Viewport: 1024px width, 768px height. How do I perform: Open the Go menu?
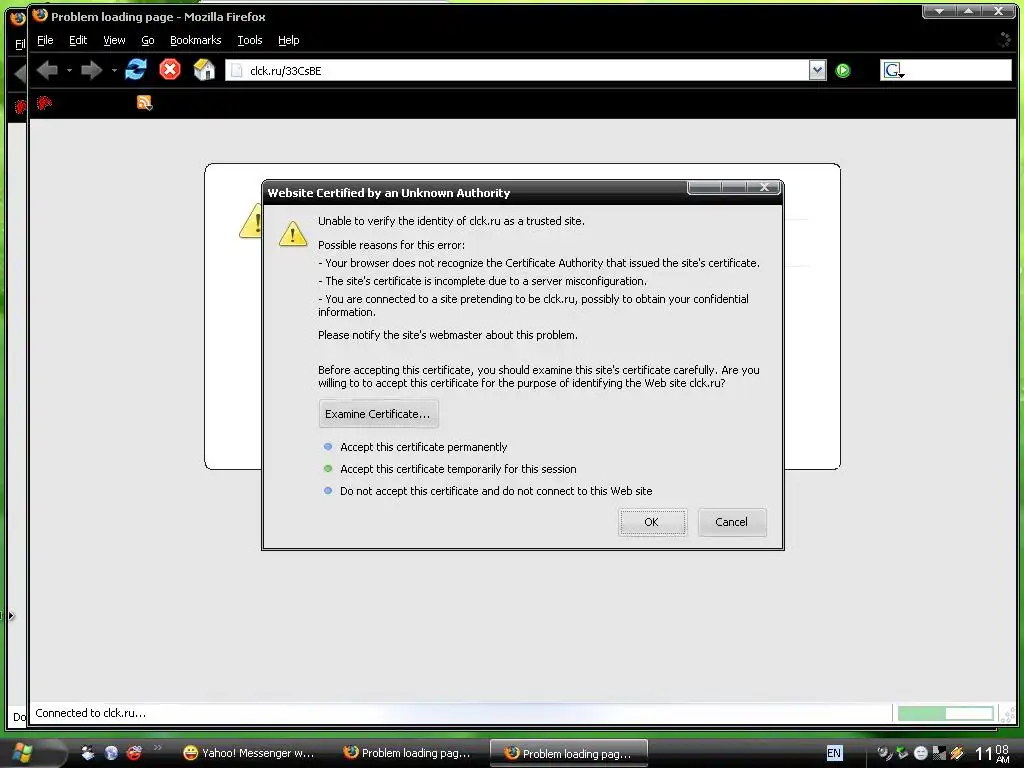[148, 40]
